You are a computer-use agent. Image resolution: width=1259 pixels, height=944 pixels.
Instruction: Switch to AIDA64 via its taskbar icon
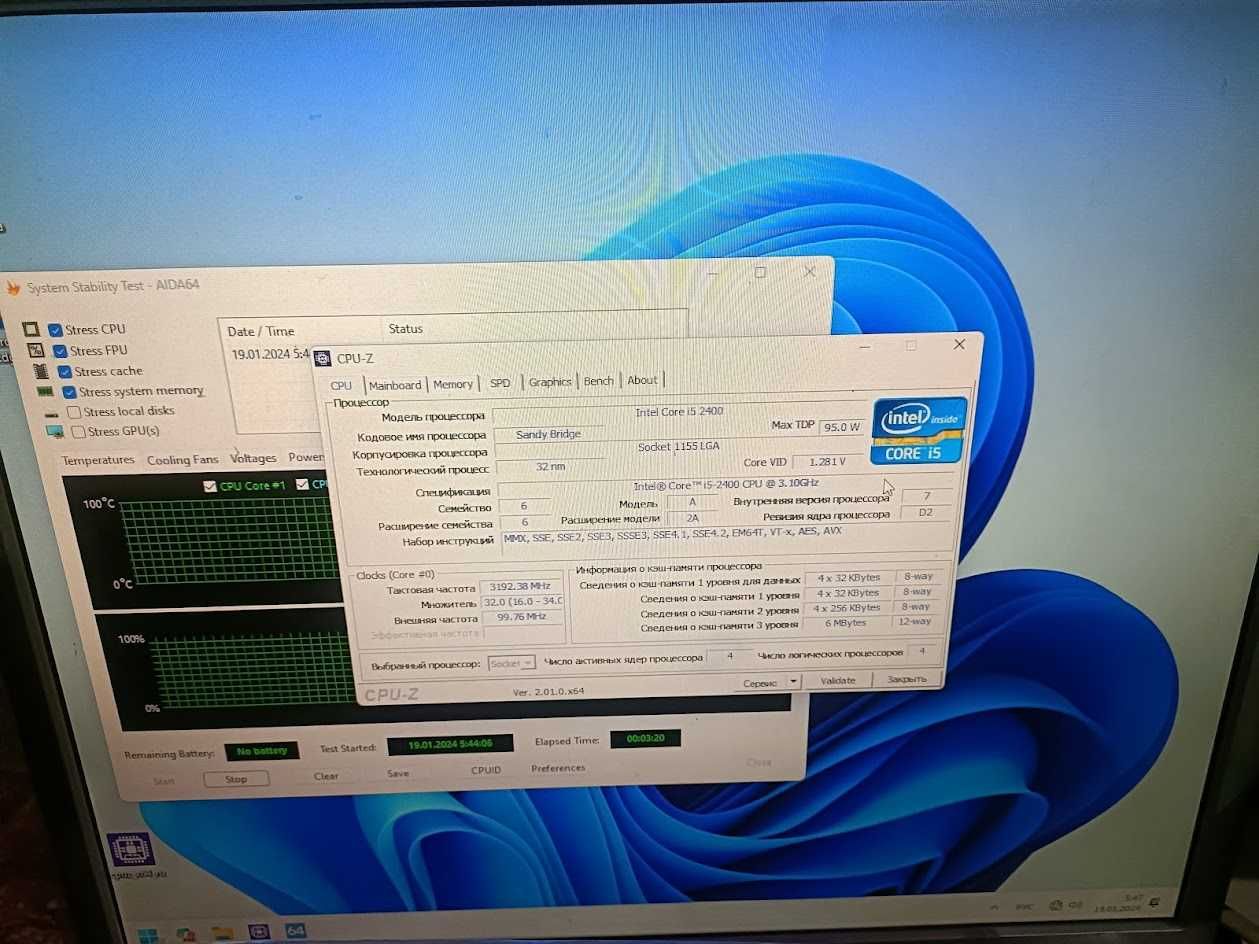pyautogui.click(x=295, y=930)
